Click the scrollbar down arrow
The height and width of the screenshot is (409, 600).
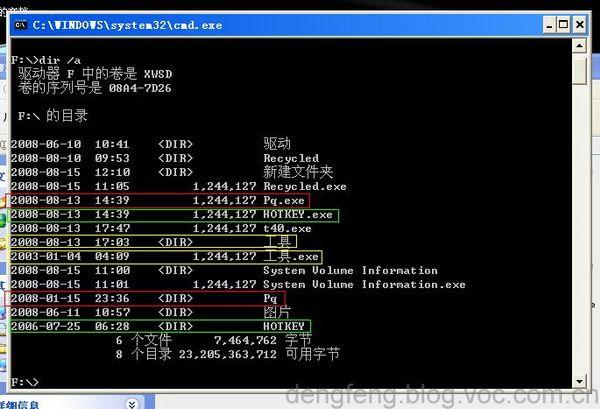pyautogui.click(x=579, y=381)
